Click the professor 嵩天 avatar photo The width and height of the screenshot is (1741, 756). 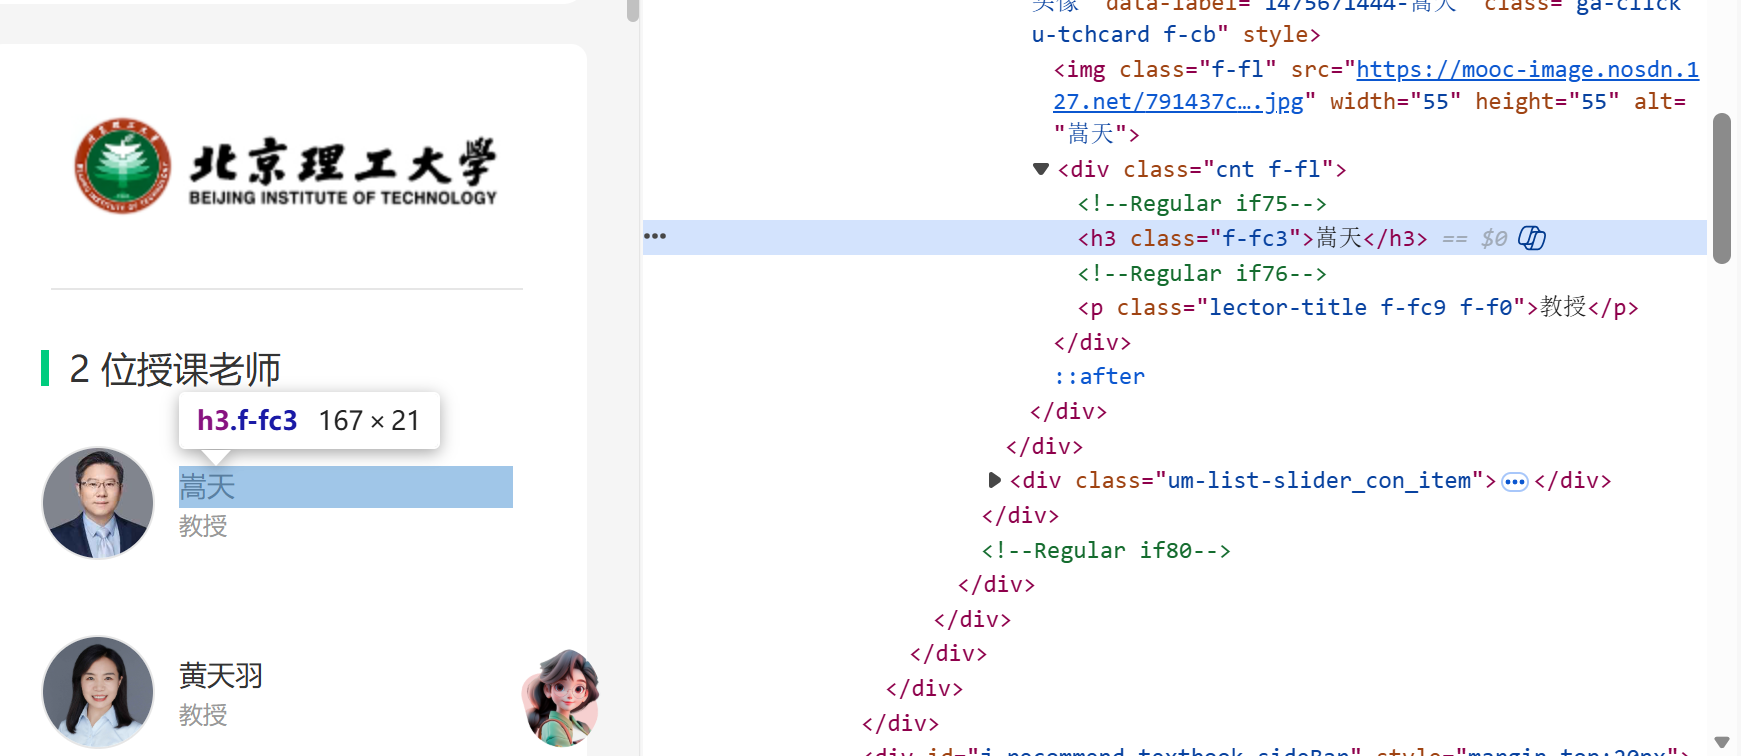pyautogui.click(x=98, y=503)
